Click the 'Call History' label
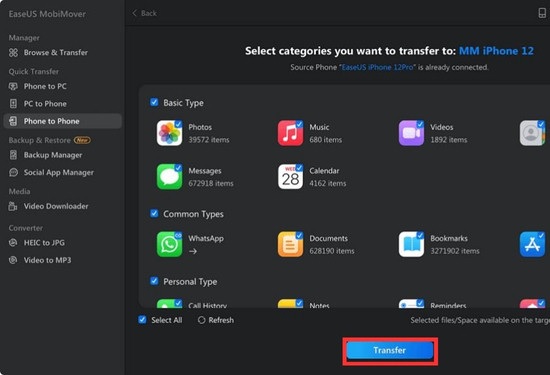 pyautogui.click(x=208, y=306)
